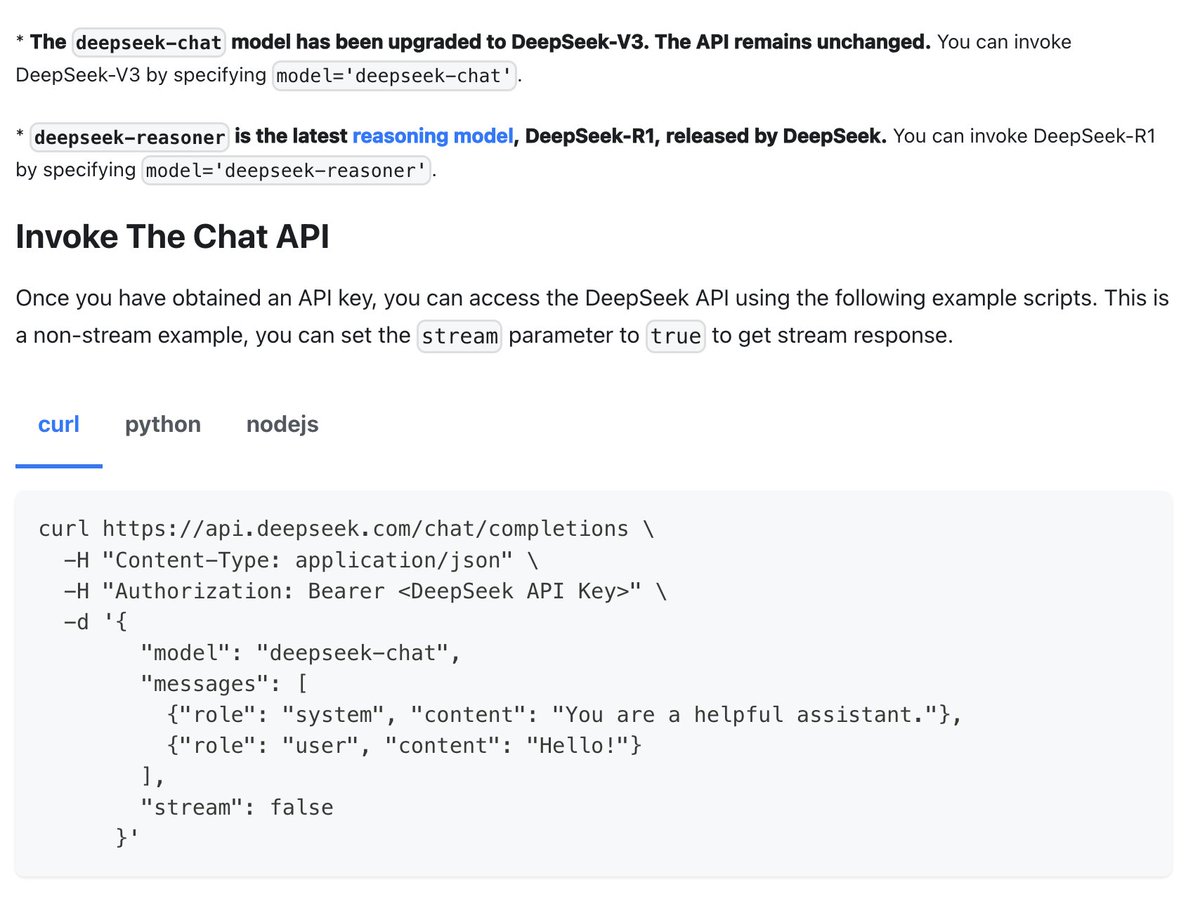This screenshot has height=920, width=1200.
Task: Click the curl URL api.deepseek.com/chat/completions line
Action: [346, 529]
